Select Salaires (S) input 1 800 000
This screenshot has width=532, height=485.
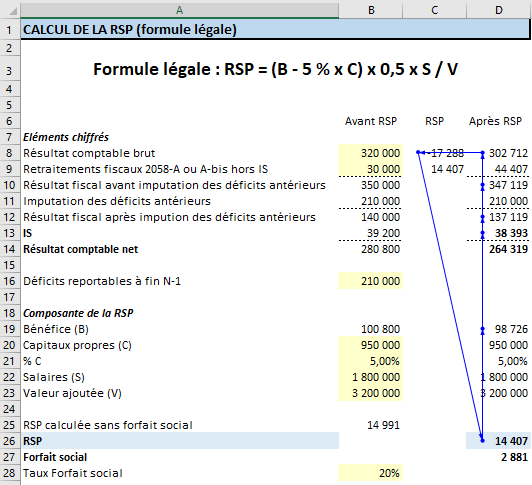coord(371,377)
